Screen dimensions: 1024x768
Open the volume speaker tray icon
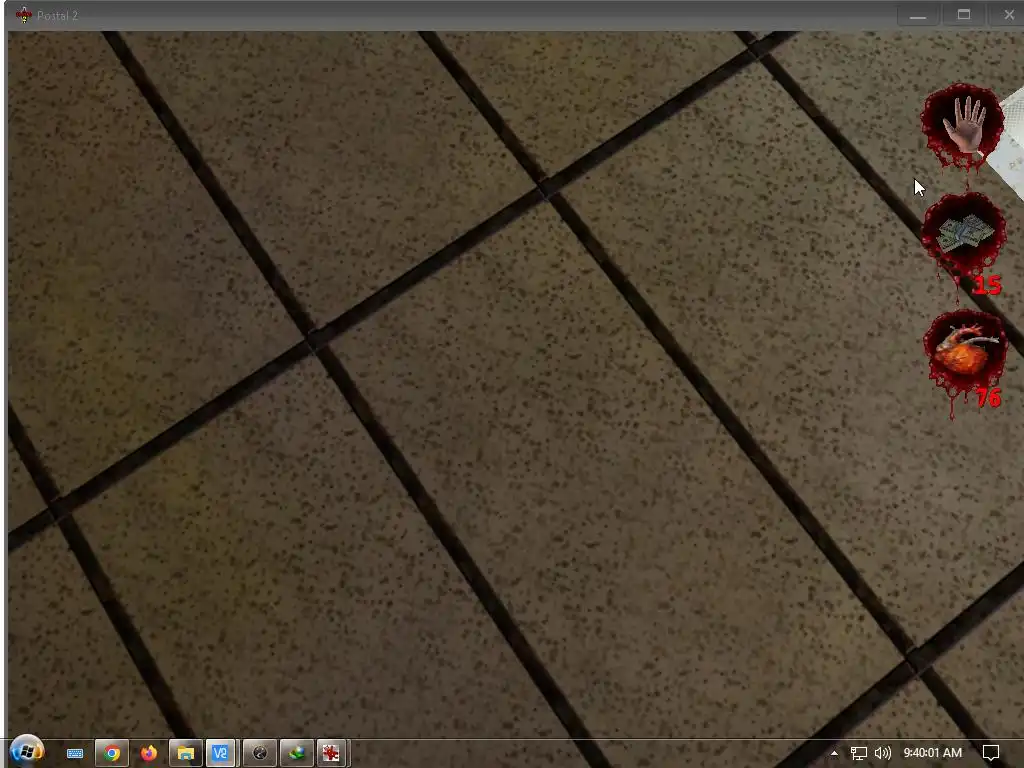(883, 753)
